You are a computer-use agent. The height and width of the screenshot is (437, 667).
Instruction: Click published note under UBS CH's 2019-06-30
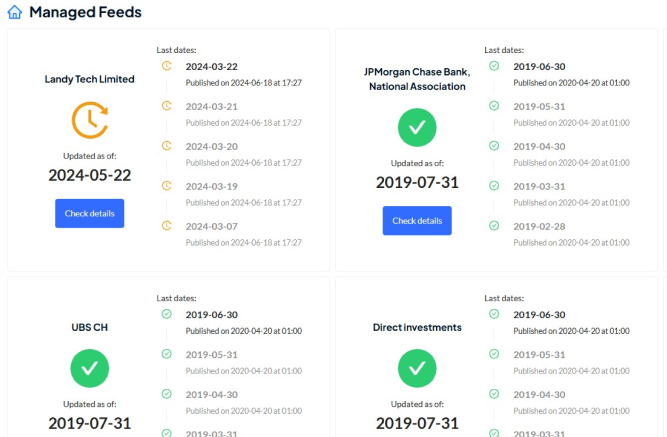(244, 331)
